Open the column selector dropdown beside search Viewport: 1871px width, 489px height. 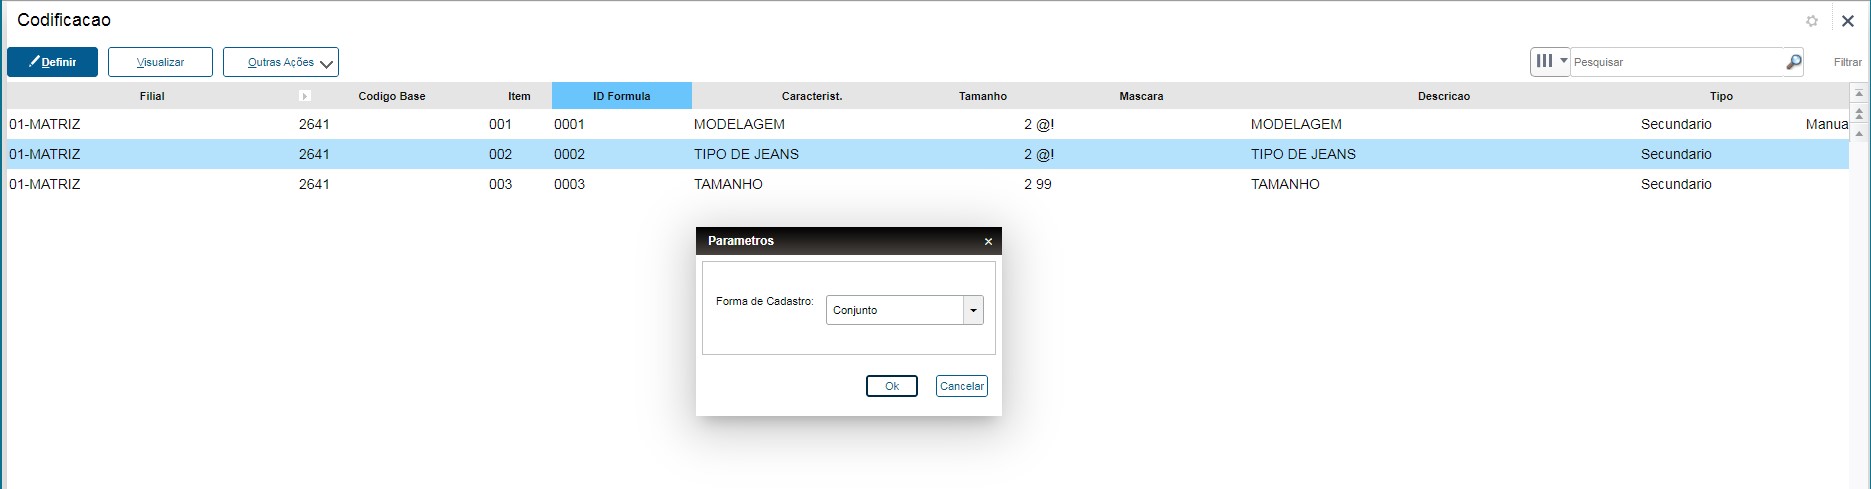tap(1550, 61)
